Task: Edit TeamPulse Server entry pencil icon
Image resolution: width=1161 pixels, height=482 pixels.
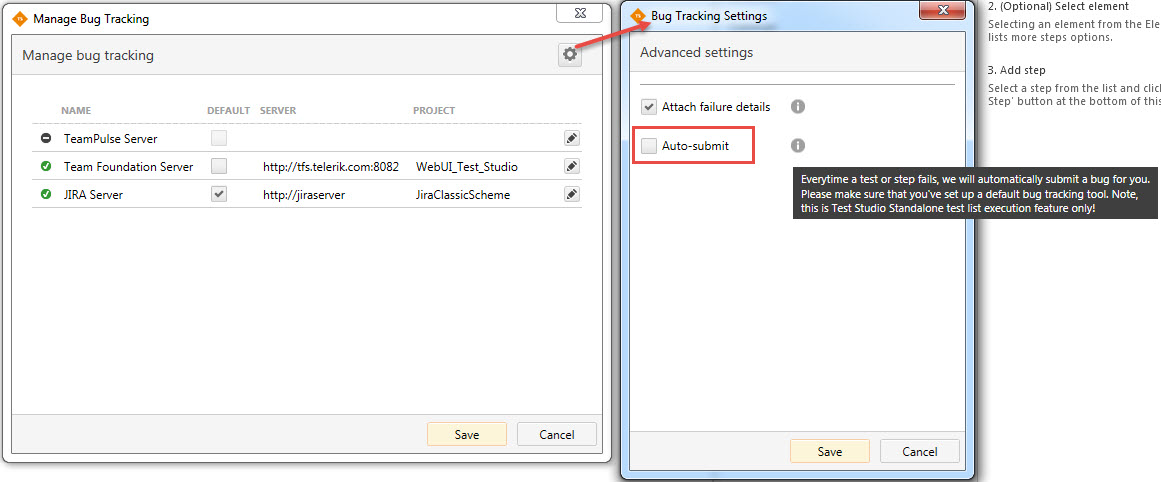Action: point(572,138)
